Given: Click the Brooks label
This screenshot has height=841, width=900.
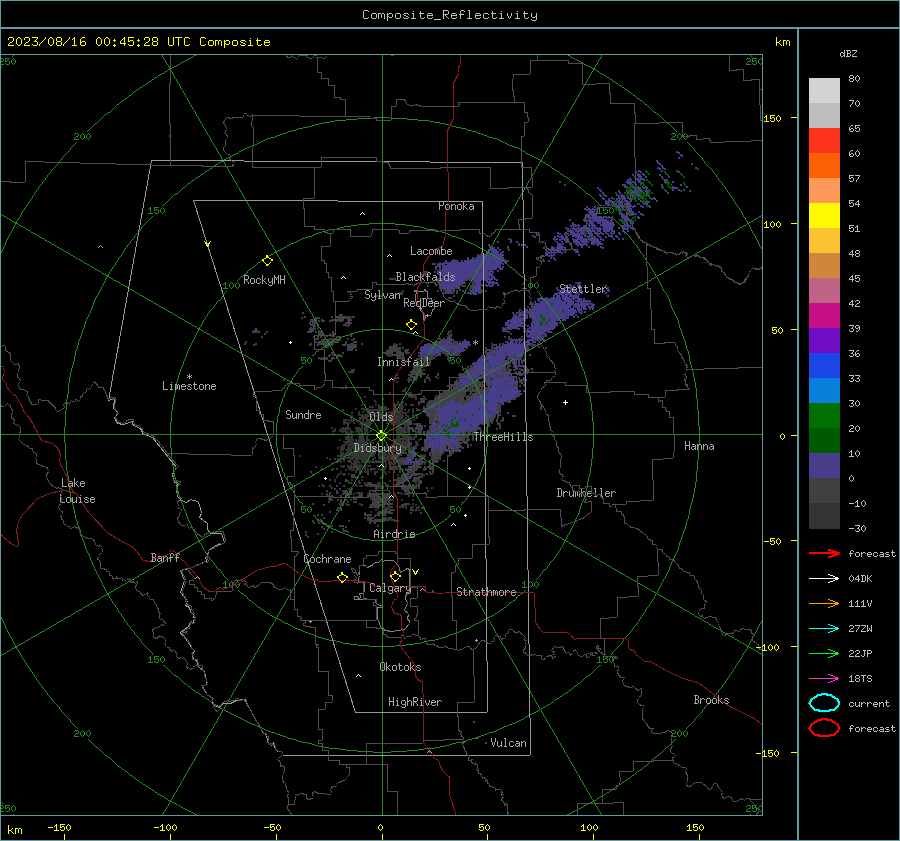Looking at the screenshot, I should [x=711, y=700].
